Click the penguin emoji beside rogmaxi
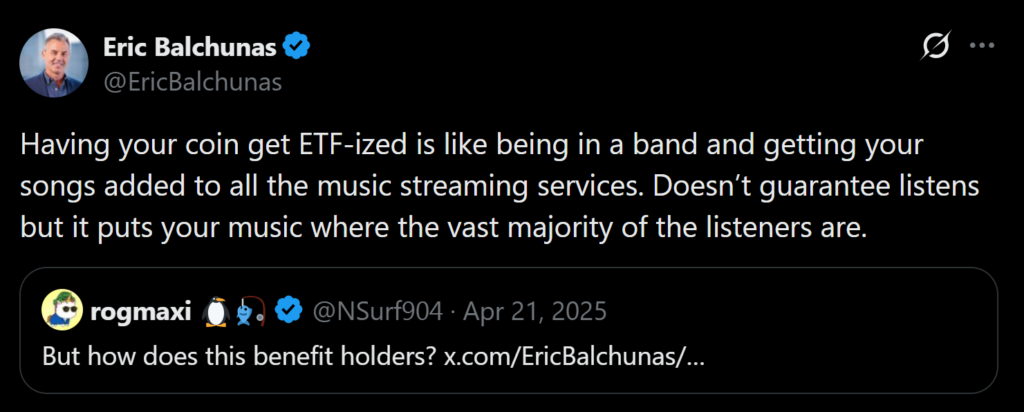This screenshot has width=1024, height=412. [214, 312]
